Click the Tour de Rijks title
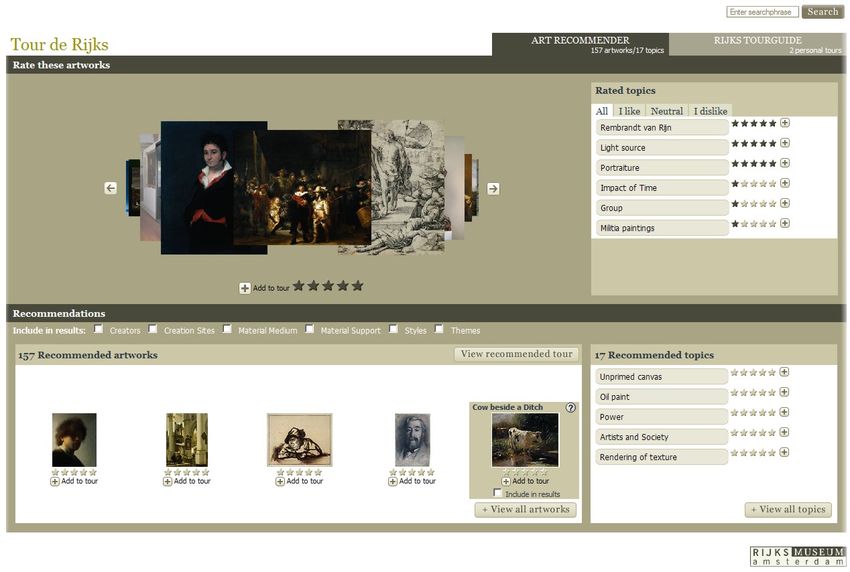Viewport: 850px width, 572px height. (60, 44)
